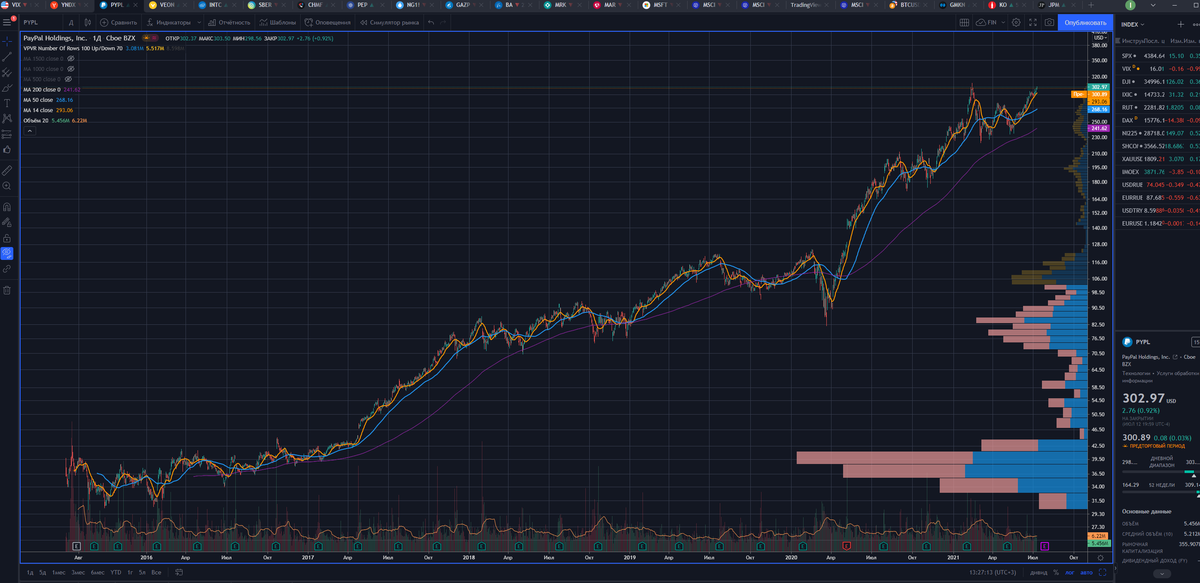Screen dimensions: 1200x583
Task: Select the trend line drawing tool
Action: [7, 57]
